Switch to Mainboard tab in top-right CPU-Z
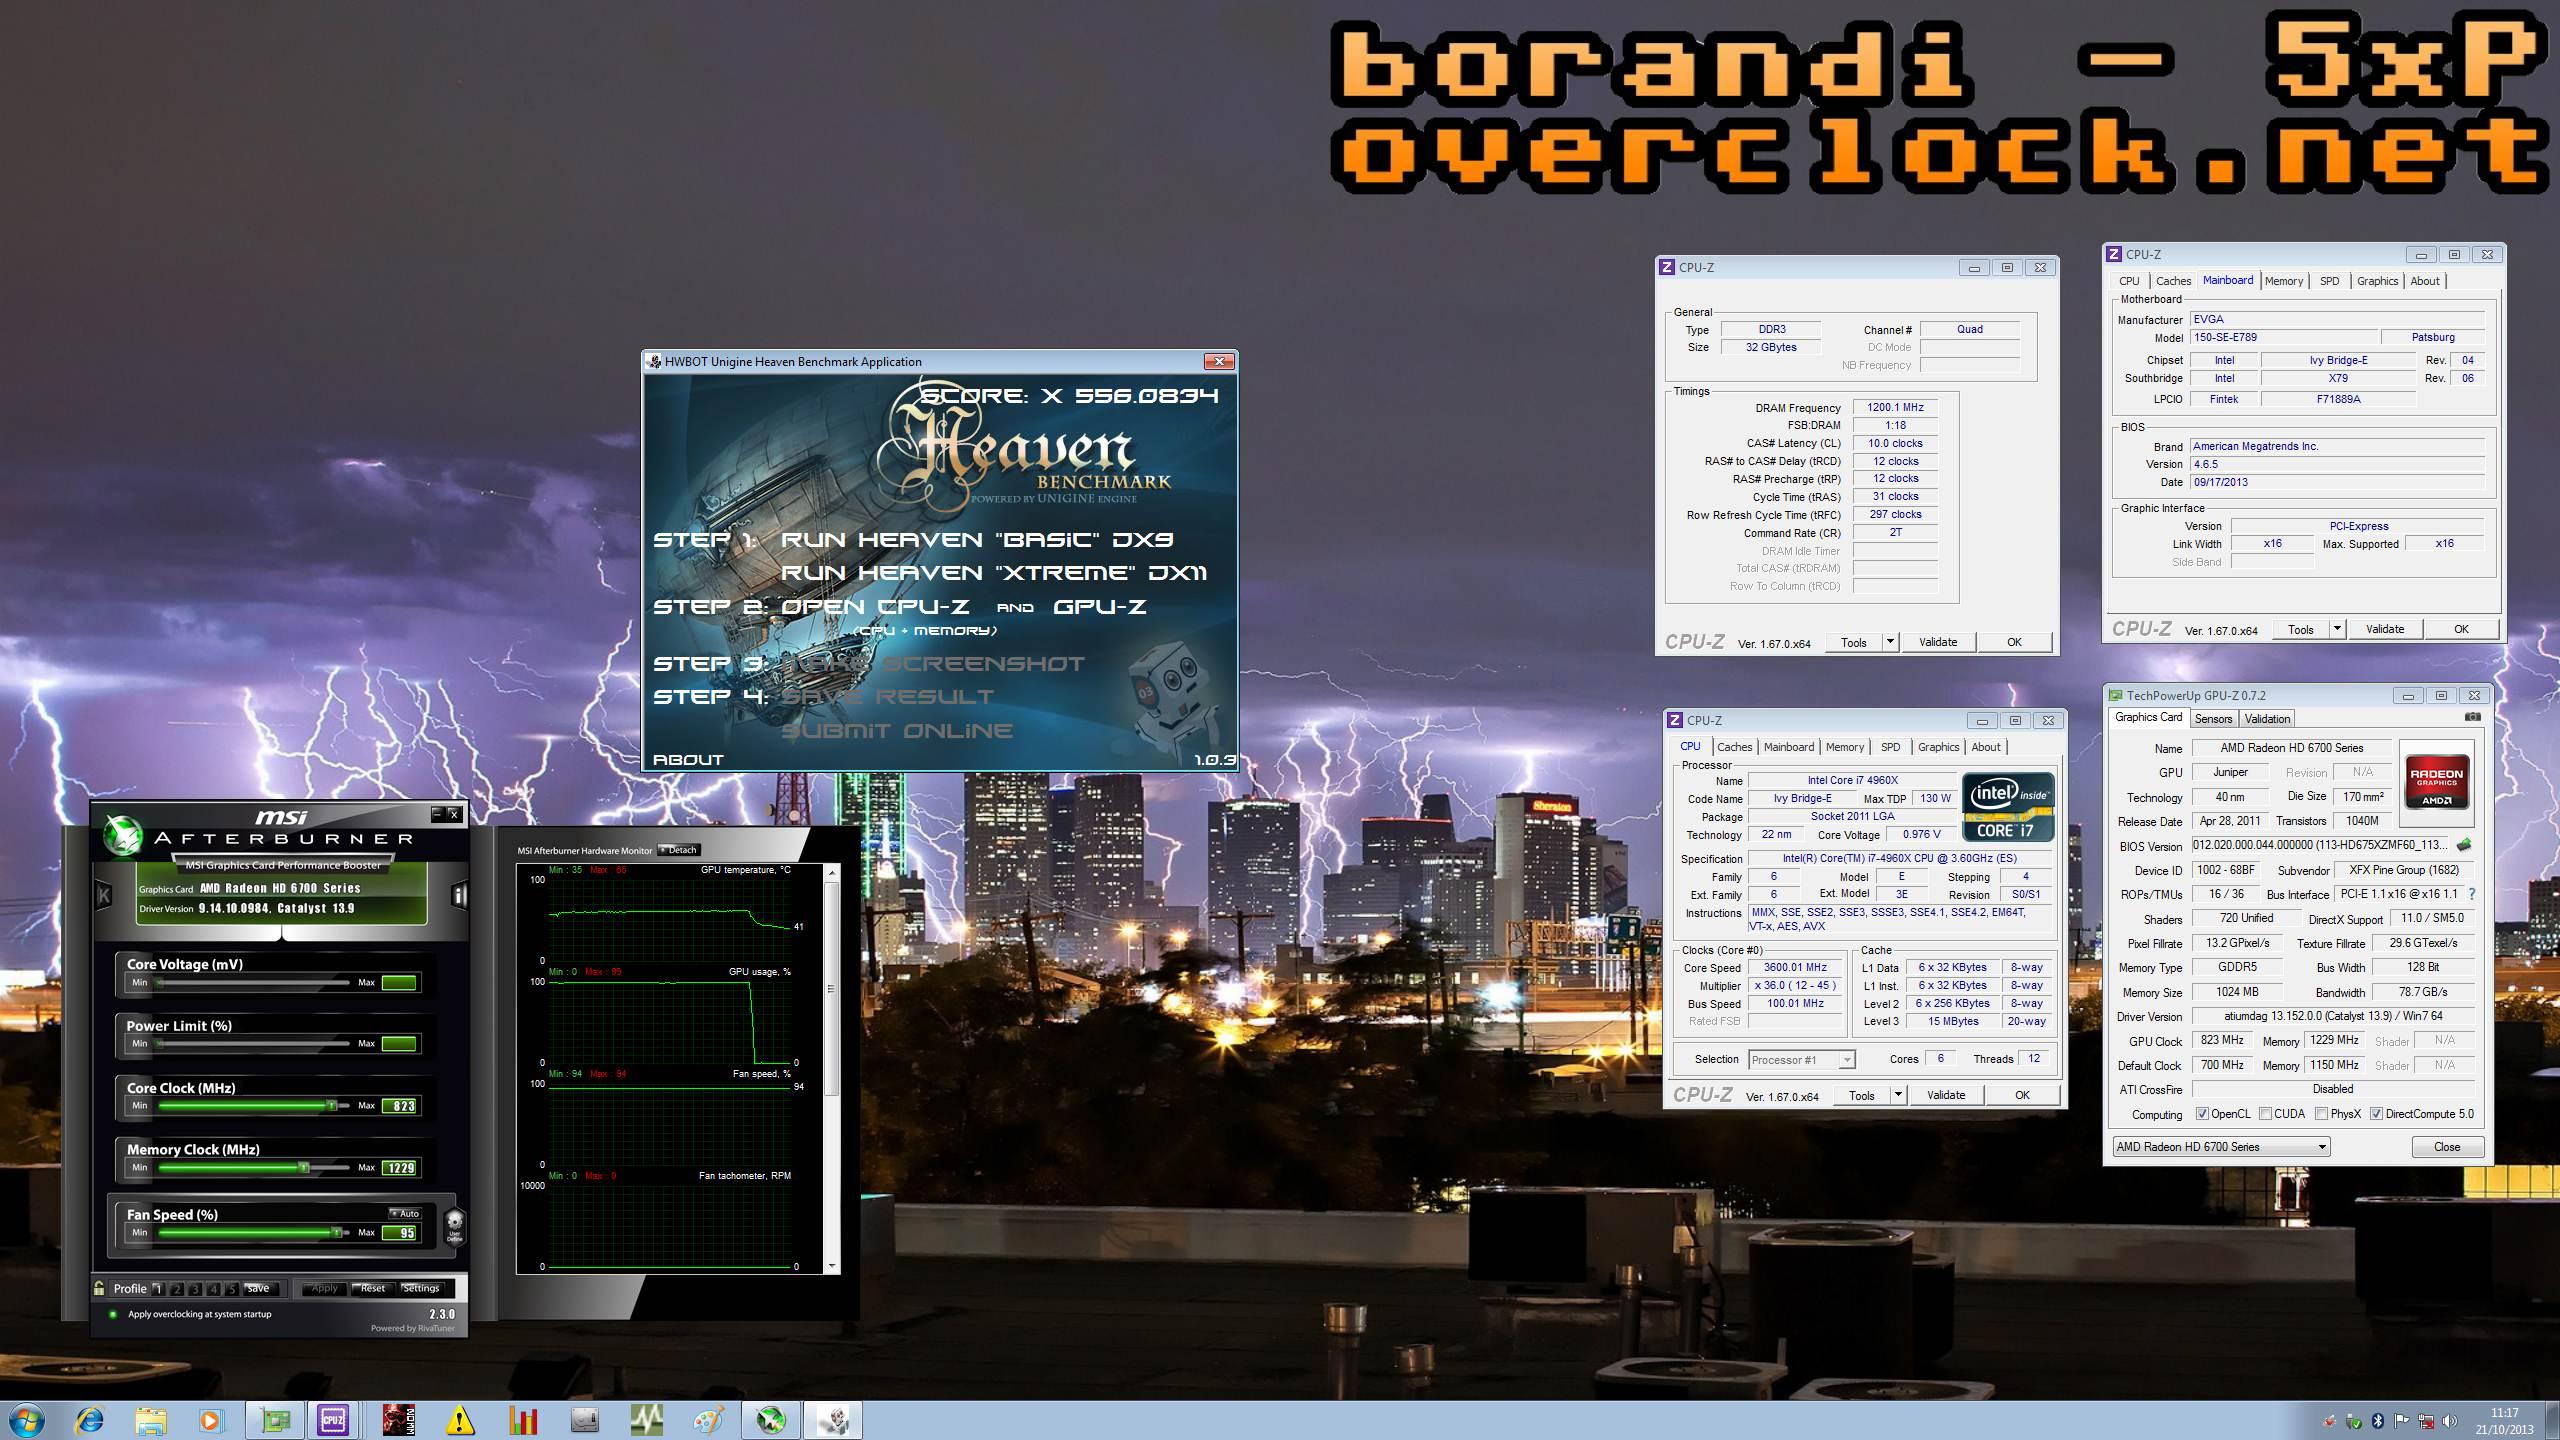2560x1440 pixels. [x=2228, y=281]
